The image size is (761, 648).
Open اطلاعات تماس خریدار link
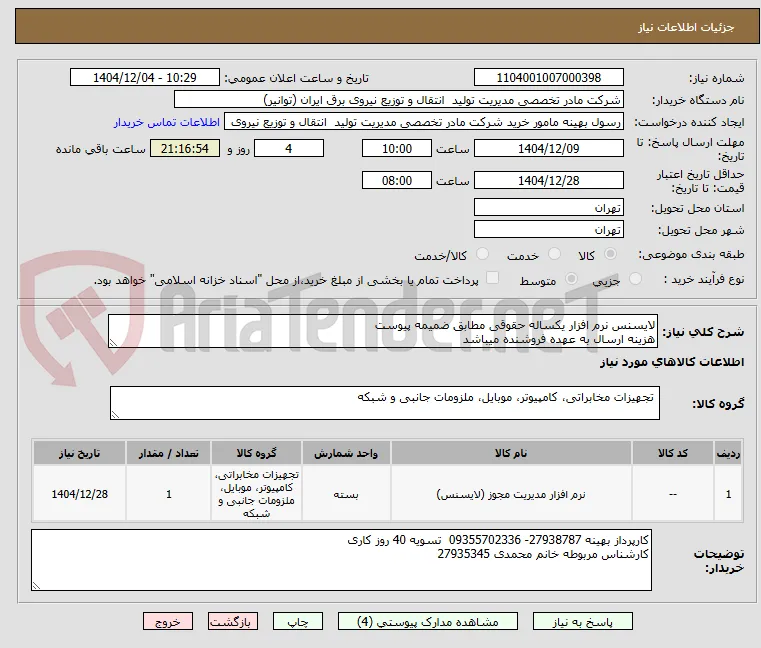(167, 122)
